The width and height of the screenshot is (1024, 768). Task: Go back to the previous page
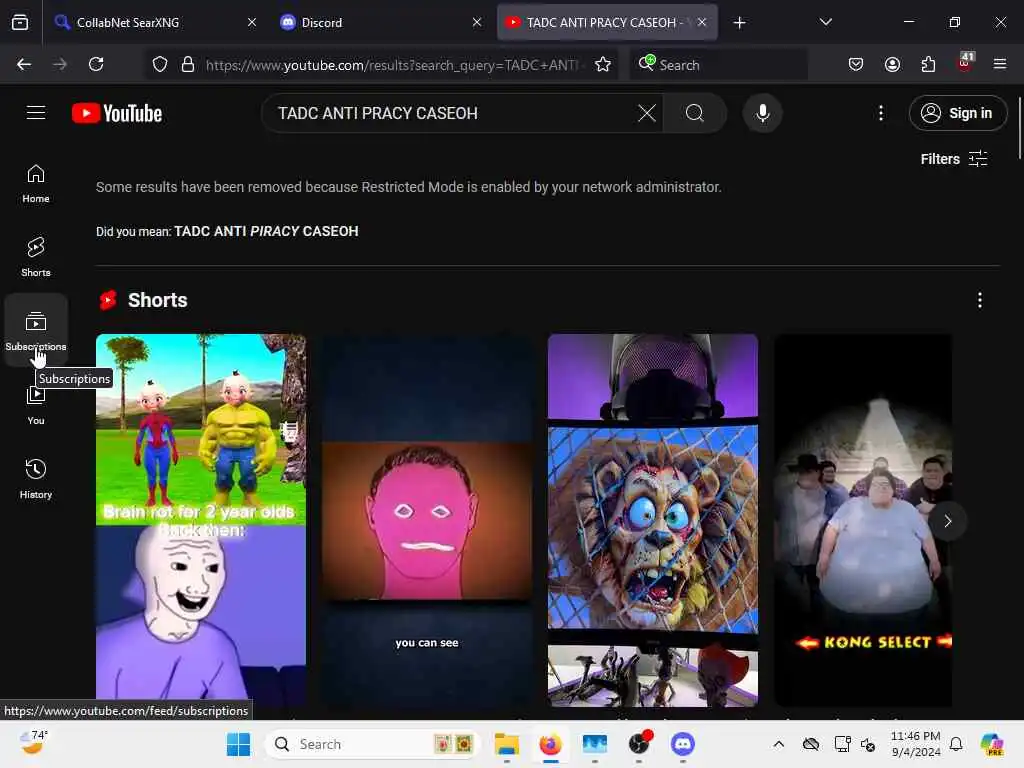[x=24, y=64]
